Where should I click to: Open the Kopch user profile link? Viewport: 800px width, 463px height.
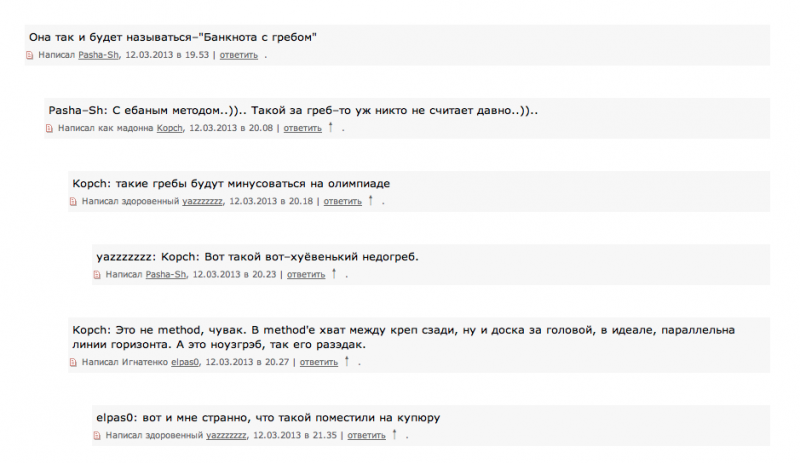coord(169,128)
